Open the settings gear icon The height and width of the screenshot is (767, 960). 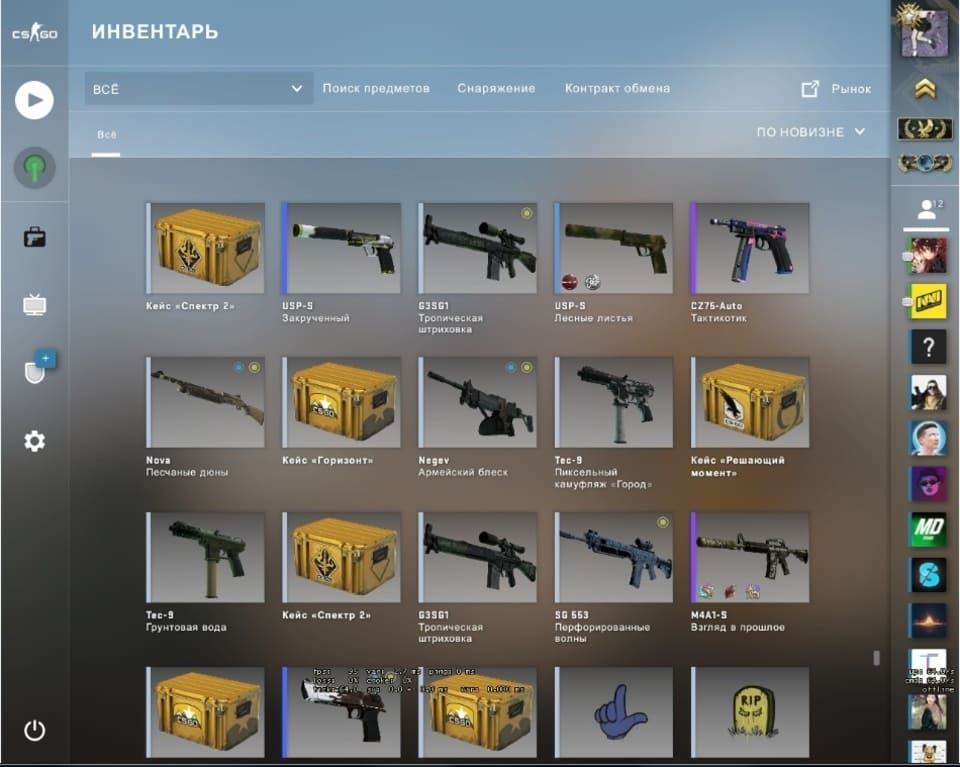[34, 441]
